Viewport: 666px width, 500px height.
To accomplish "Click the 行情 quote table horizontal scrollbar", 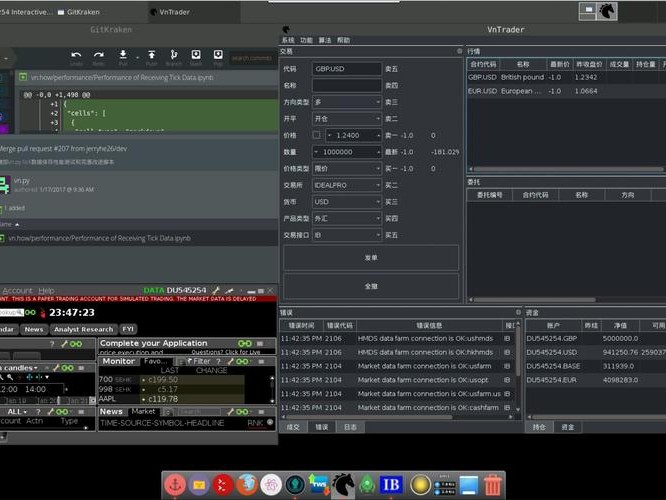I will pyautogui.click(x=569, y=169).
